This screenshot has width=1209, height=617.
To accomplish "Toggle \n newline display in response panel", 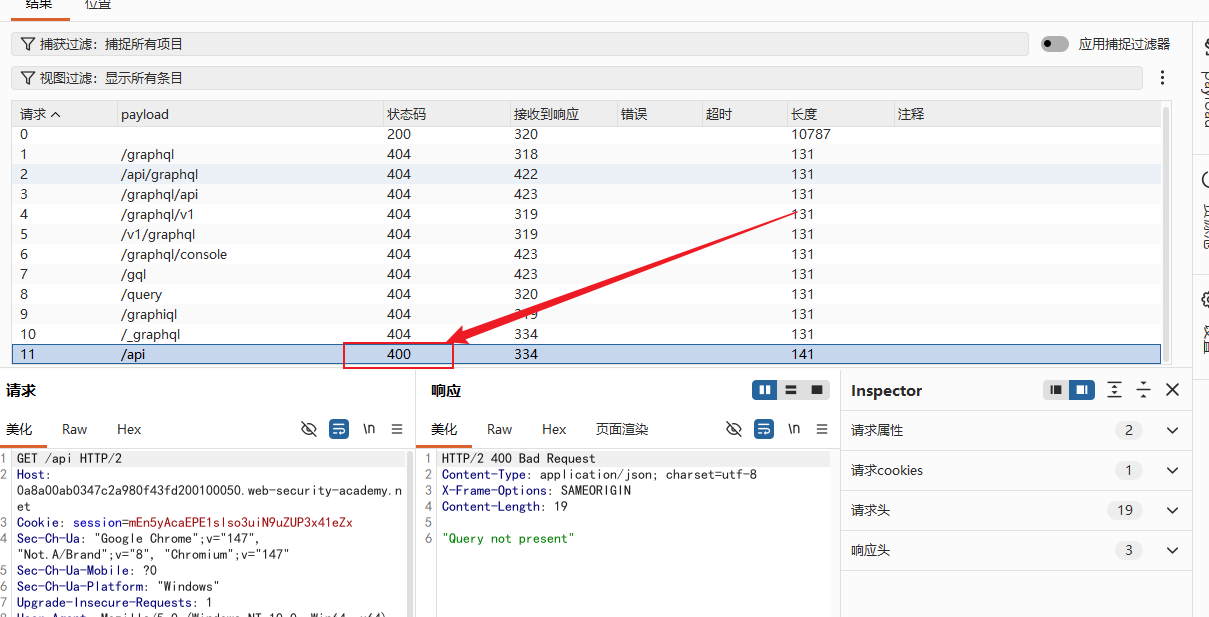I will pyautogui.click(x=794, y=429).
